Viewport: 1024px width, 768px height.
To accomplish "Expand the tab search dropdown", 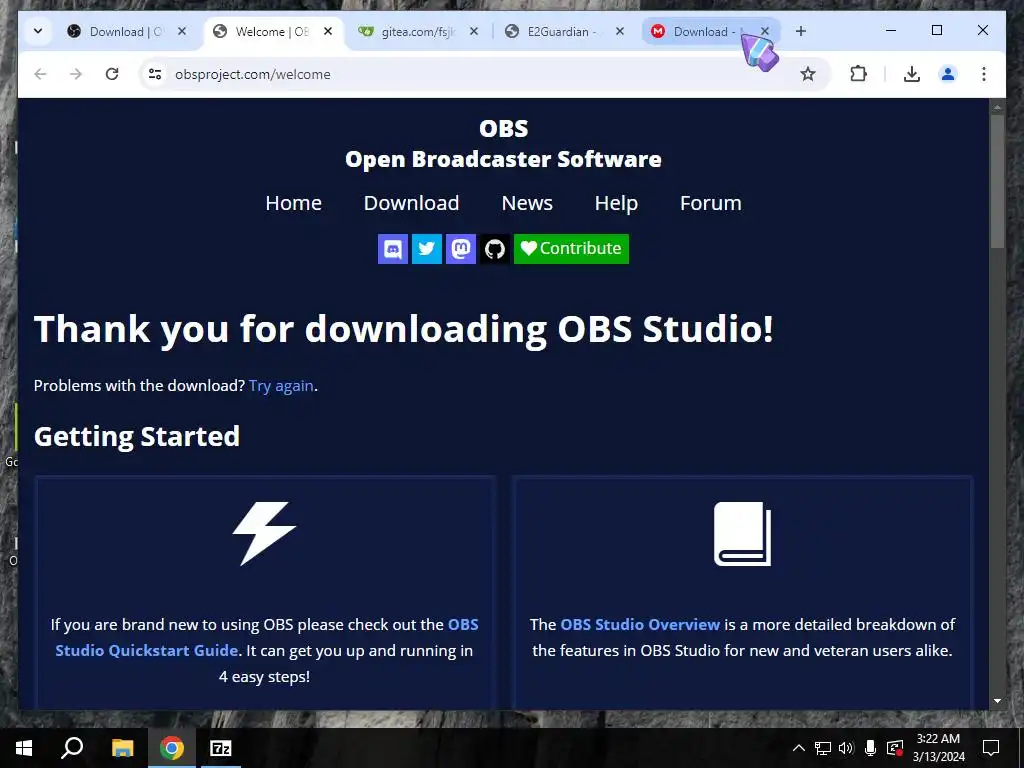I will [x=38, y=31].
